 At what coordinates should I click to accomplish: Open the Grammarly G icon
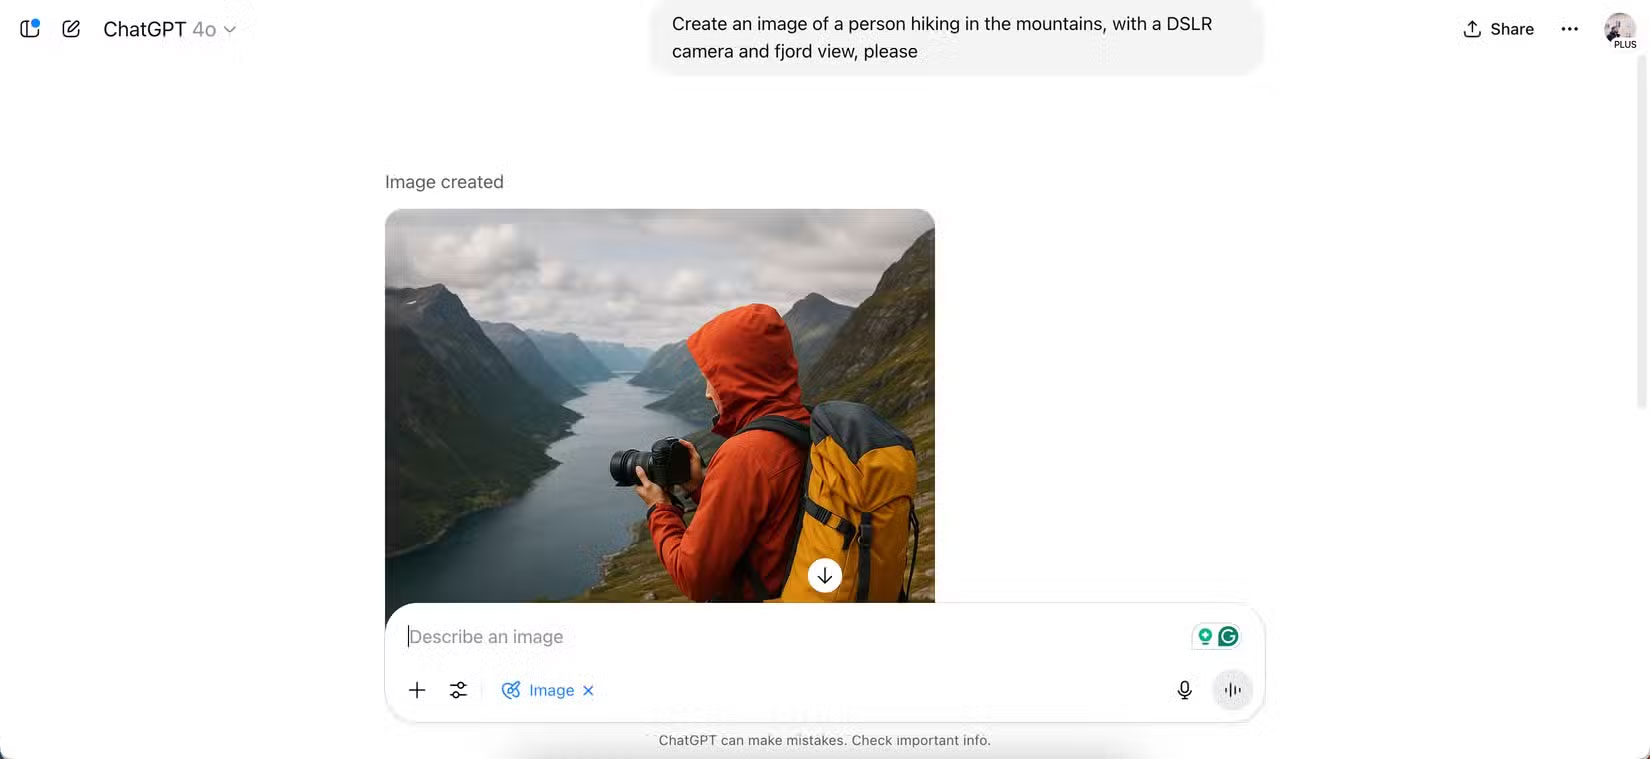point(1228,636)
